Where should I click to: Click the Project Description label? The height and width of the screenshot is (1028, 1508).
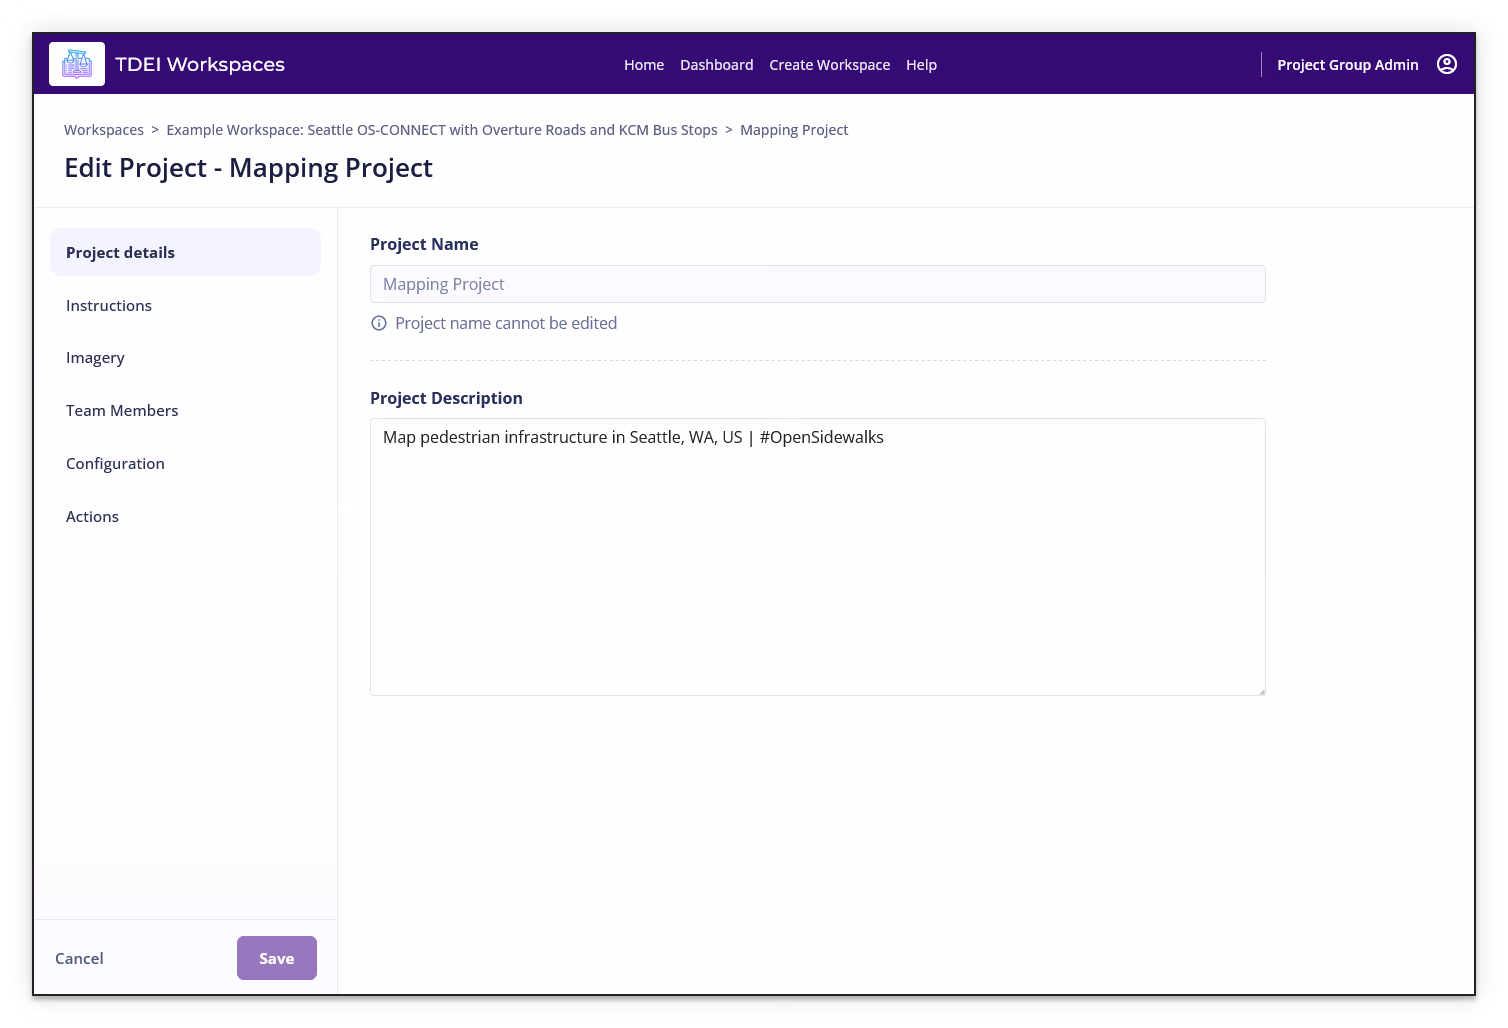(446, 398)
